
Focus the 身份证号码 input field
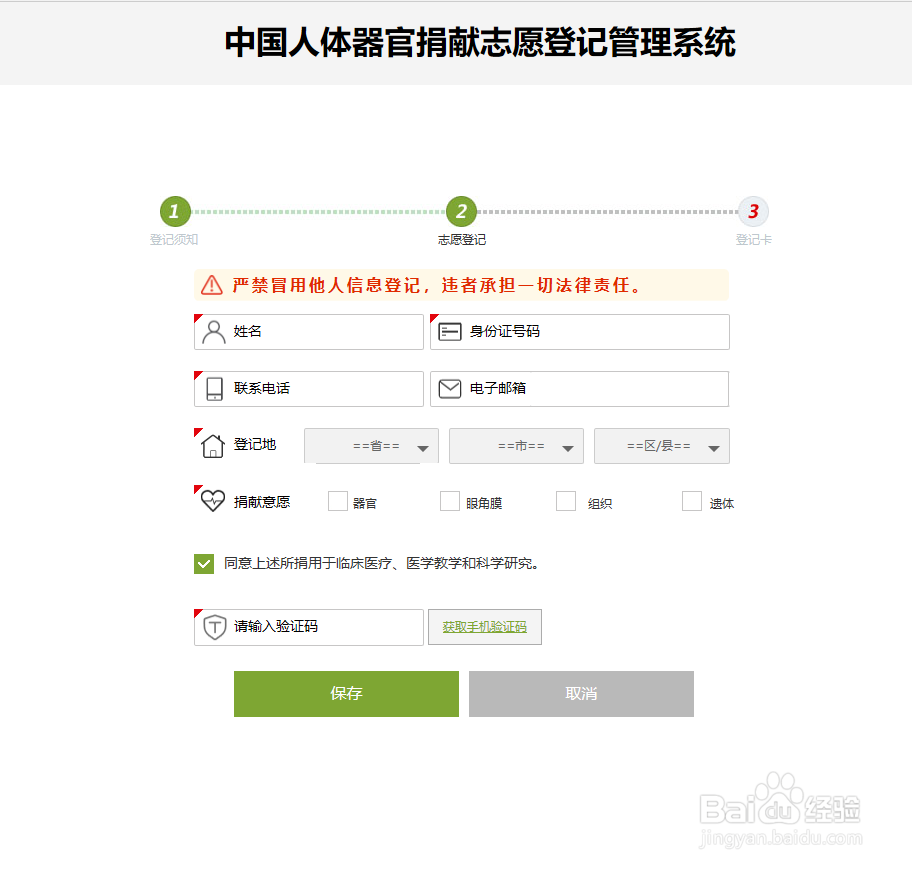pyautogui.click(x=580, y=332)
